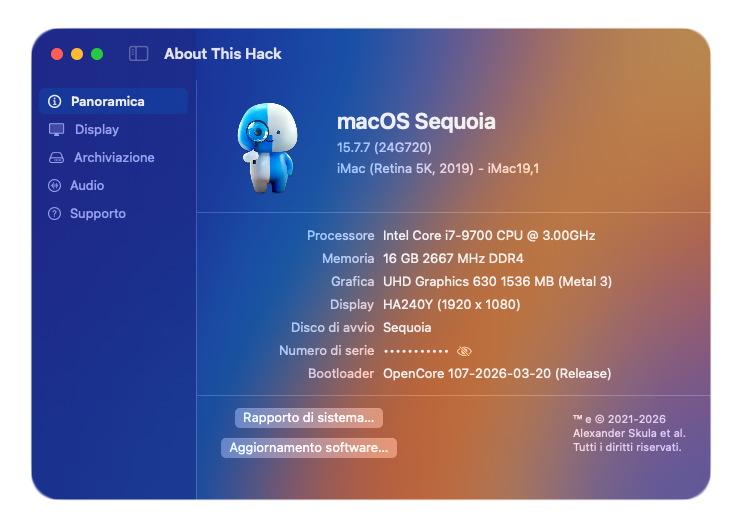Click the yellow minimize window button

[77, 54]
